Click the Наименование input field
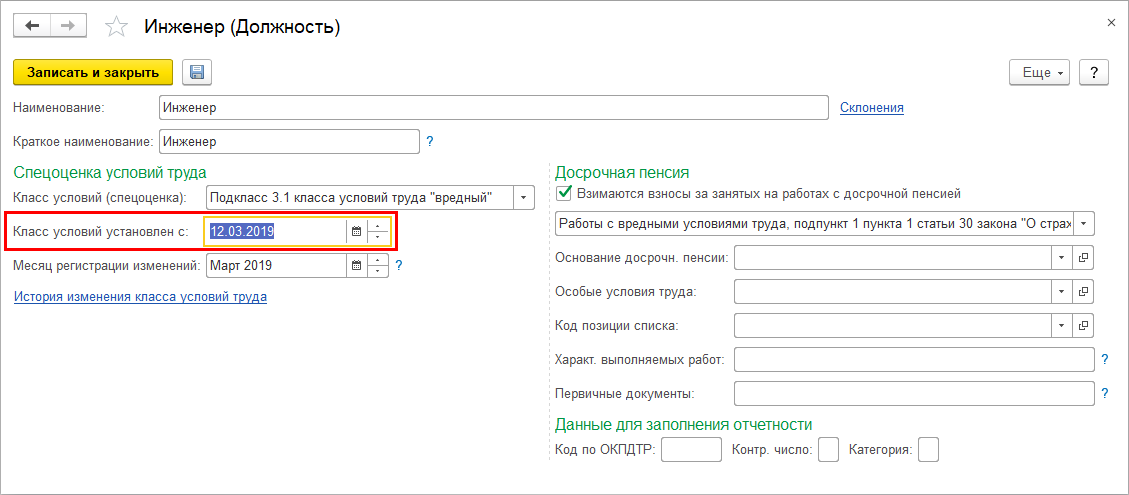This screenshot has height=495, width=1129. point(493,107)
